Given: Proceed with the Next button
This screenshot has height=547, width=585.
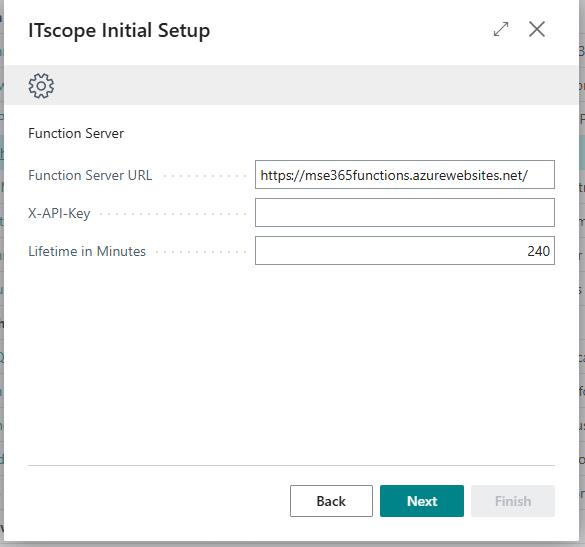Looking at the screenshot, I should 422,501.
